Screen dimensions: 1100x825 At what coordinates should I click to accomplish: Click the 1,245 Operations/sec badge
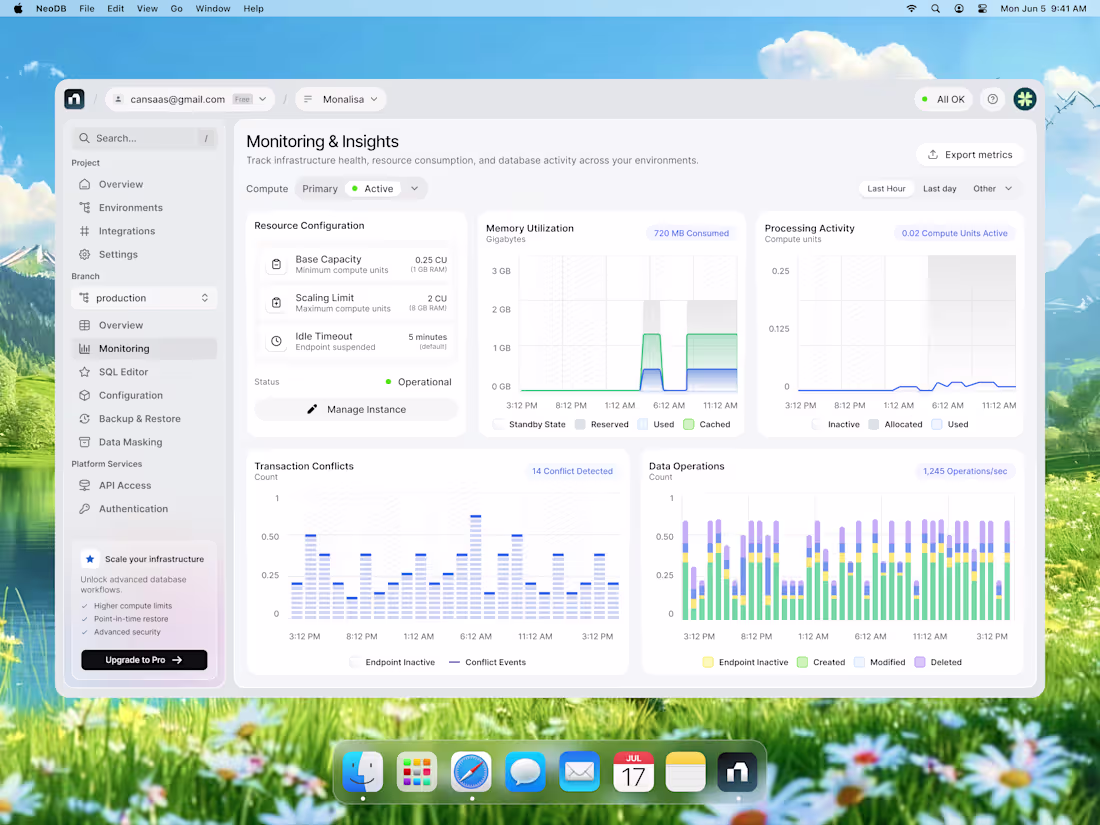(965, 471)
